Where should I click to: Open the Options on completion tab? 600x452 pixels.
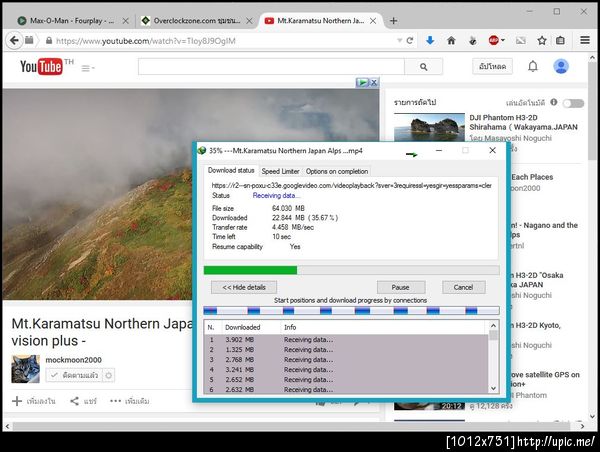tap(337, 171)
